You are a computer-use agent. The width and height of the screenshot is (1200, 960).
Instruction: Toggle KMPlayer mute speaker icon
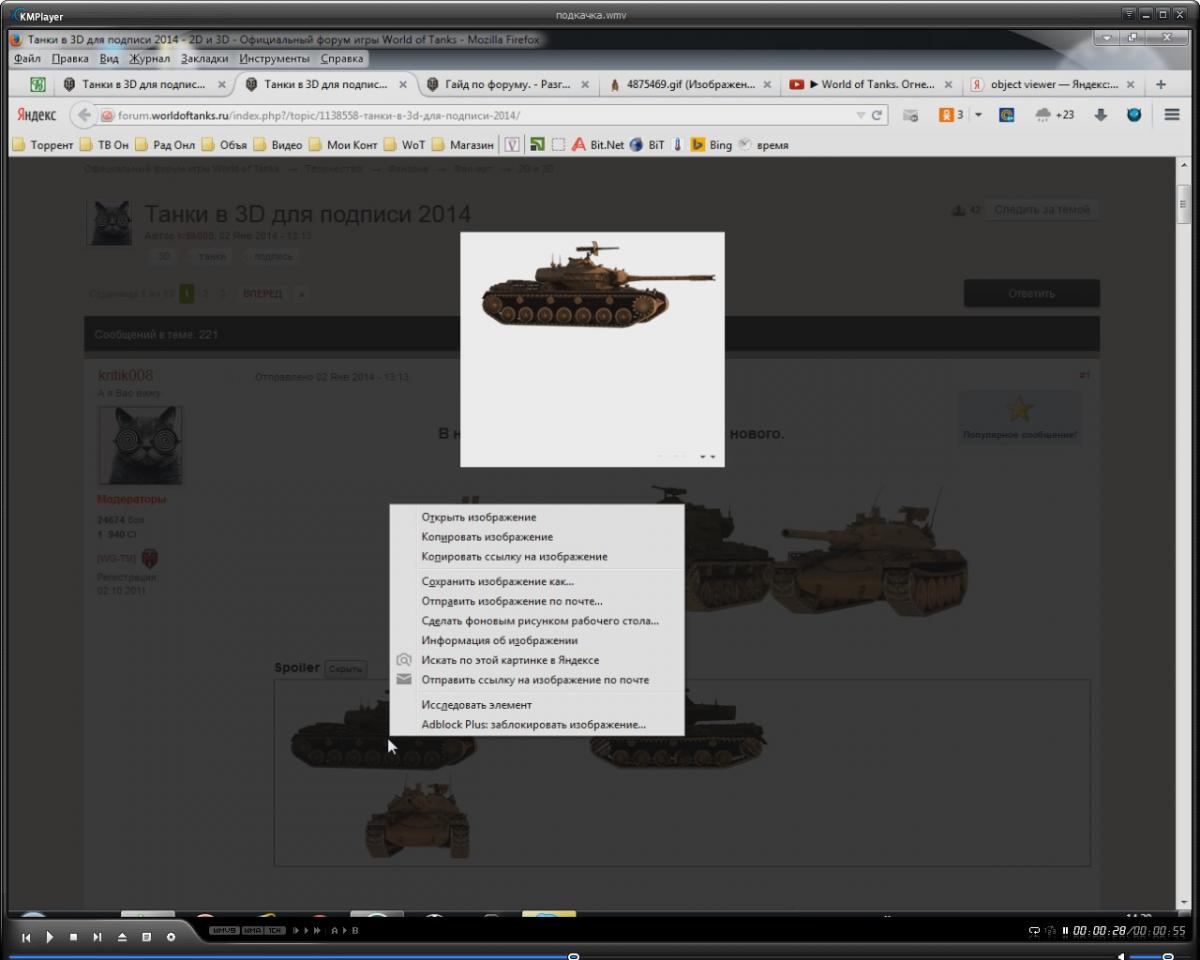[x=1121, y=956]
